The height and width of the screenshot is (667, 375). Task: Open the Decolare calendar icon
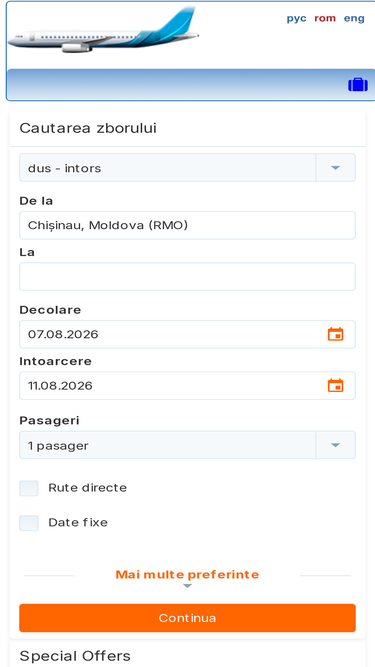click(x=335, y=334)
